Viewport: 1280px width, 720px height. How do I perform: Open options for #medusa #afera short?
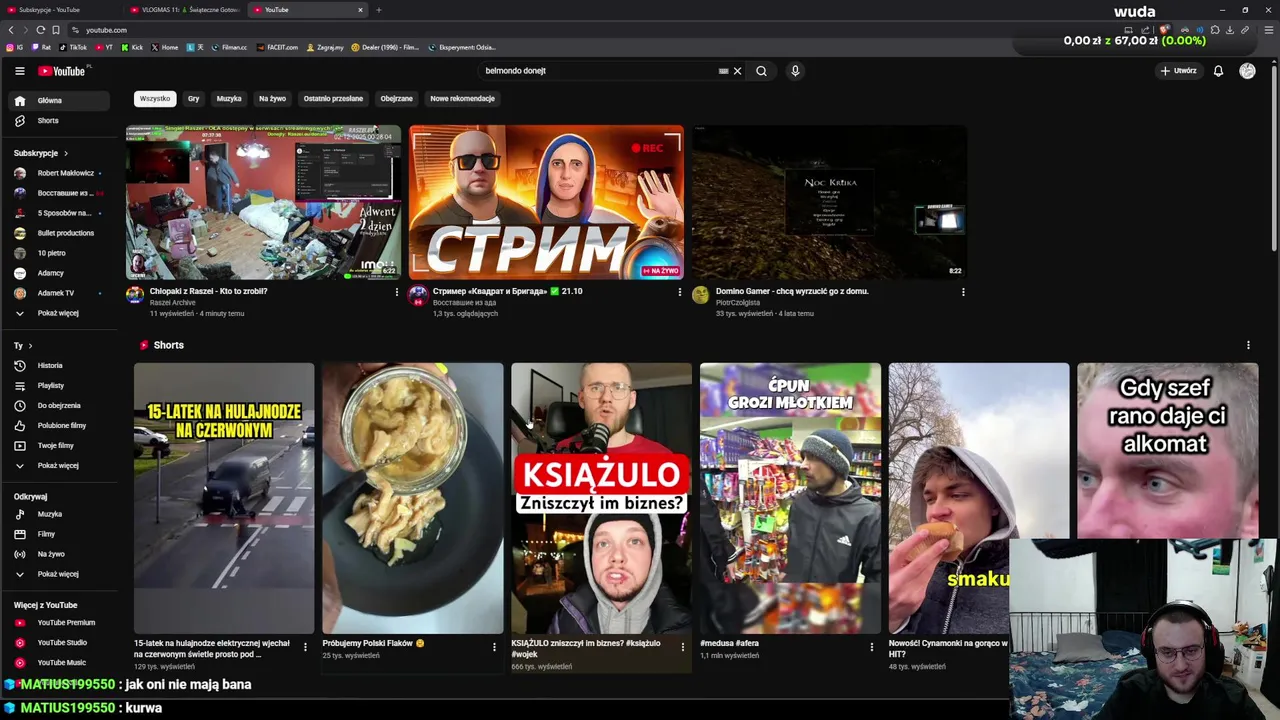coord(871,647)
